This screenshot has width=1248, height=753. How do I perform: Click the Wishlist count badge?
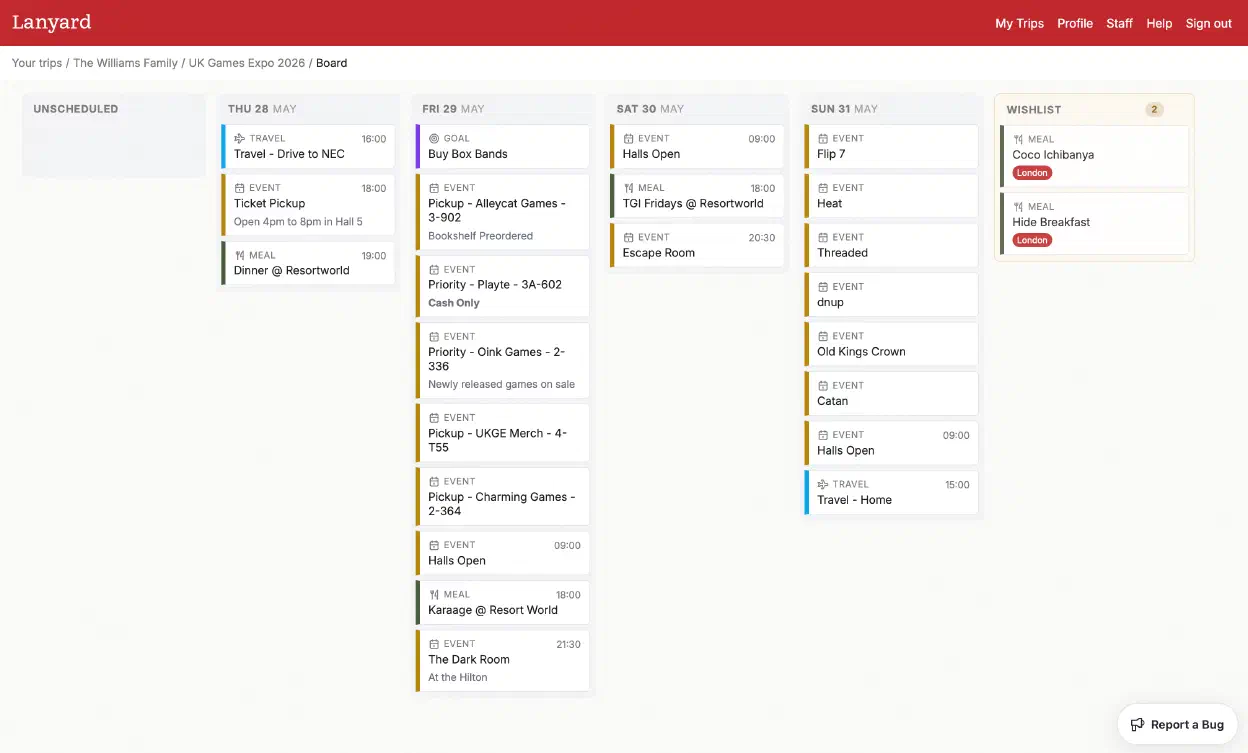pyautogui.click(x=1154, y=110)
